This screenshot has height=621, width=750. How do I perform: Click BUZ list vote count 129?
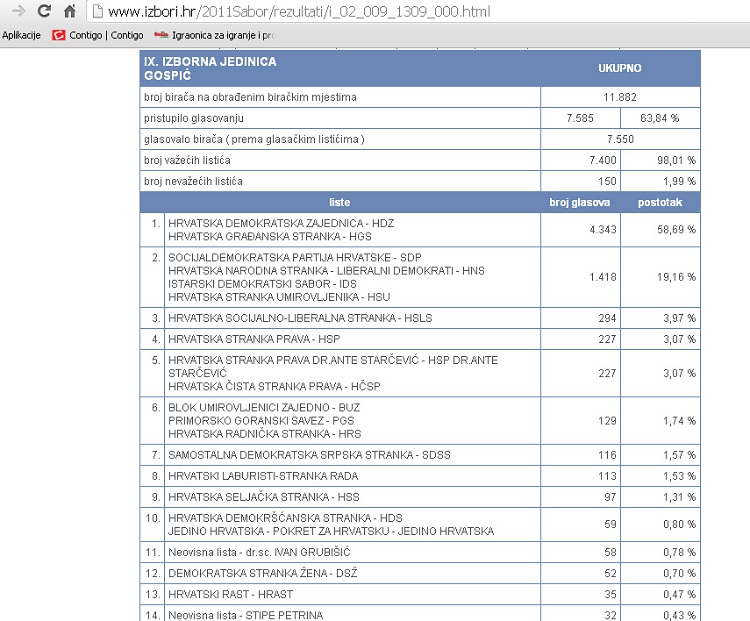tap(607, 421)
